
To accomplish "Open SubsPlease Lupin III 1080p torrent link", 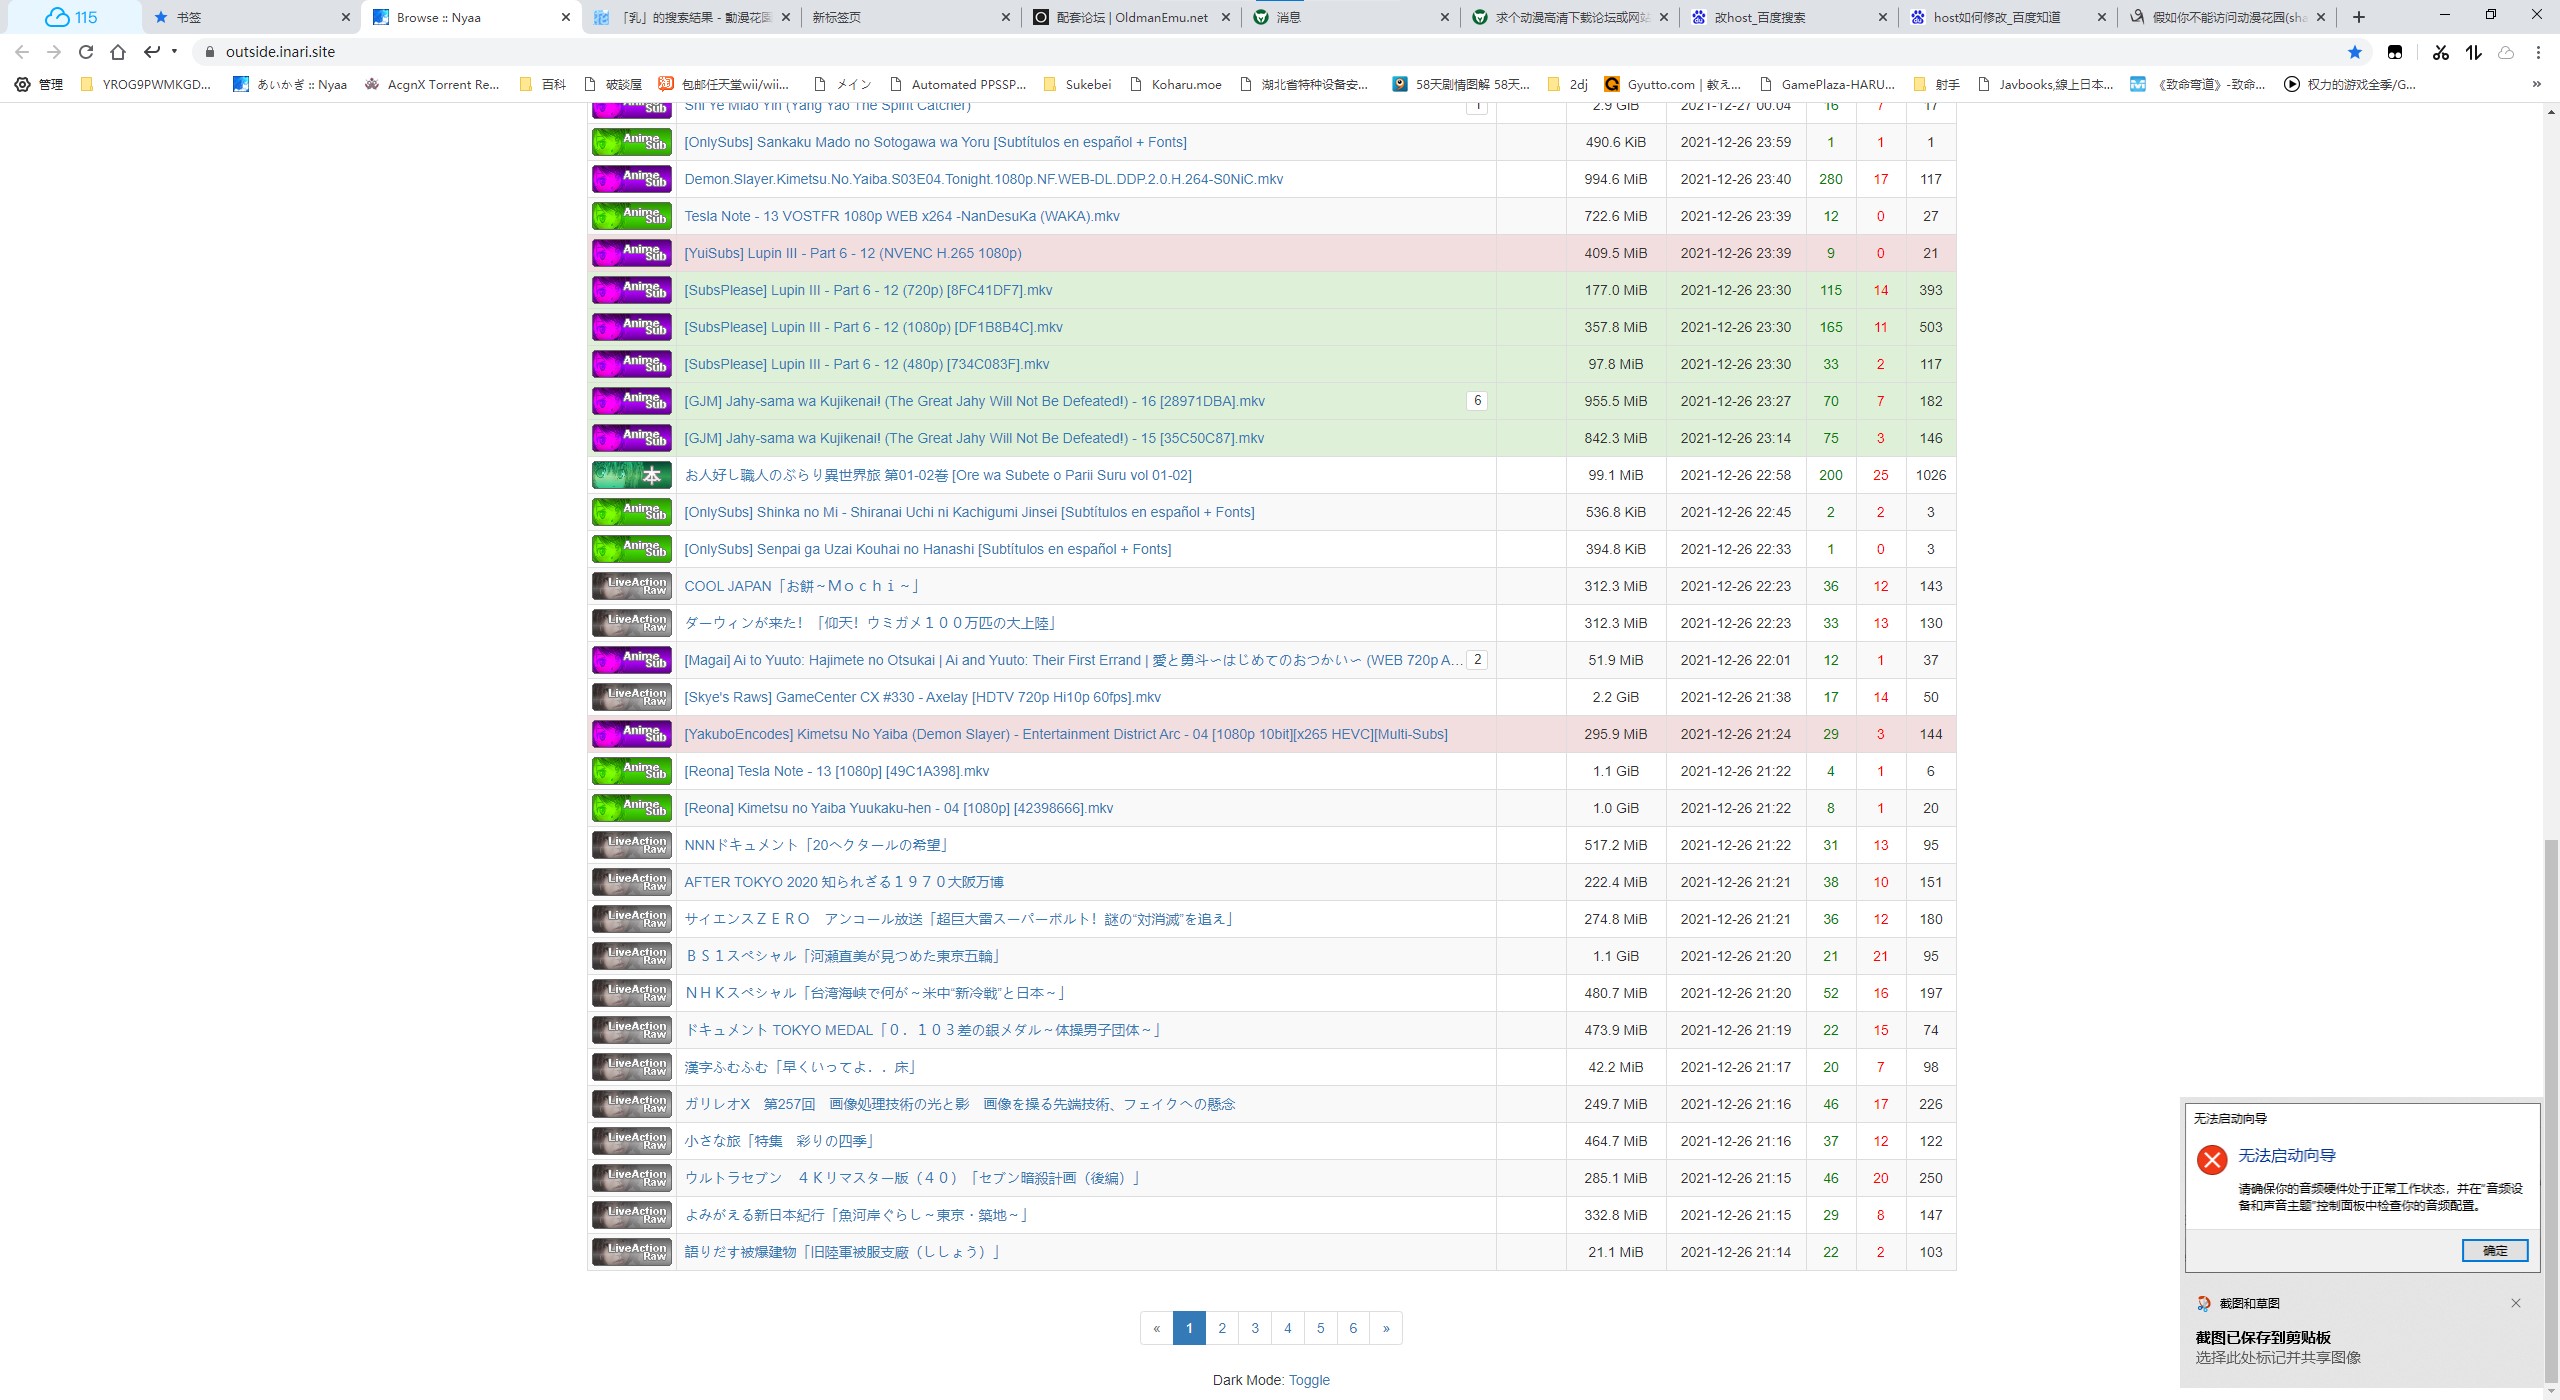I will [873, 327].
